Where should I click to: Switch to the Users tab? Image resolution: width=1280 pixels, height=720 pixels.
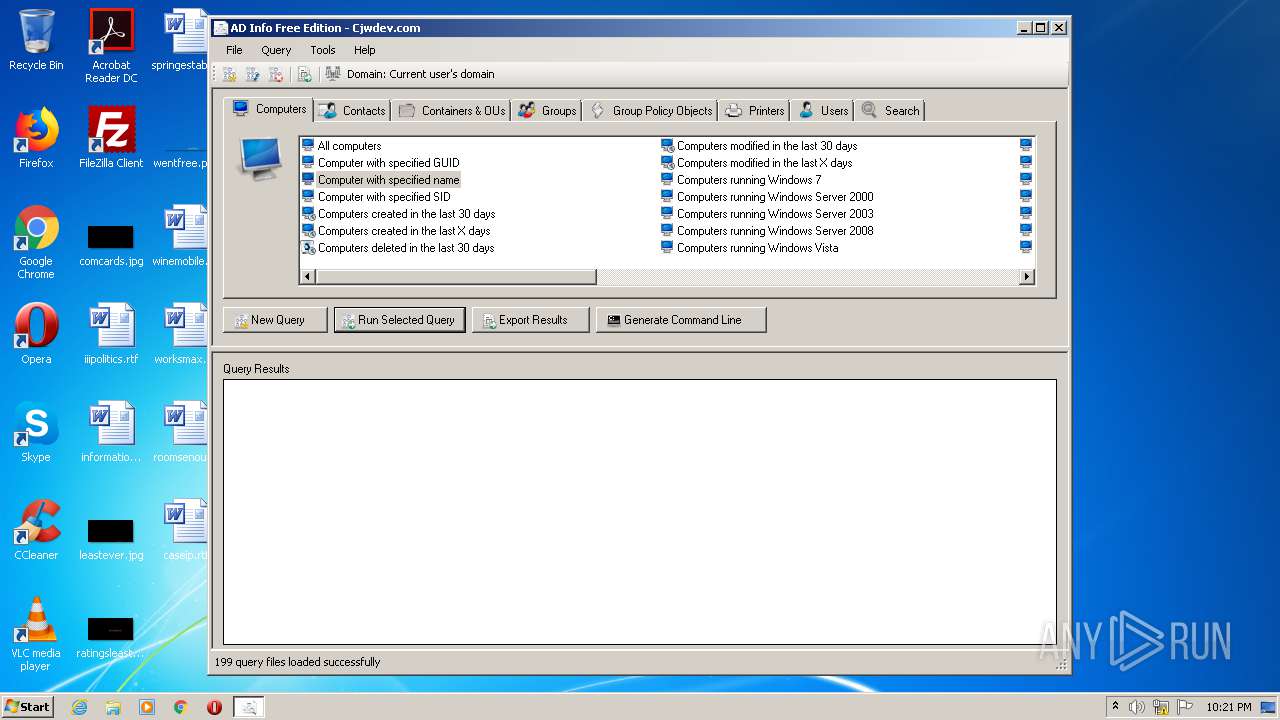[823, 111]
